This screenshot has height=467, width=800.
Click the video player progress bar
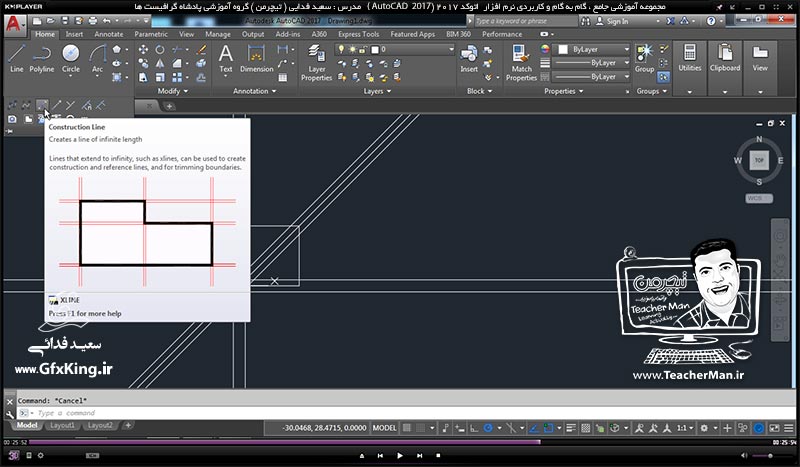(x=399, y=443)
